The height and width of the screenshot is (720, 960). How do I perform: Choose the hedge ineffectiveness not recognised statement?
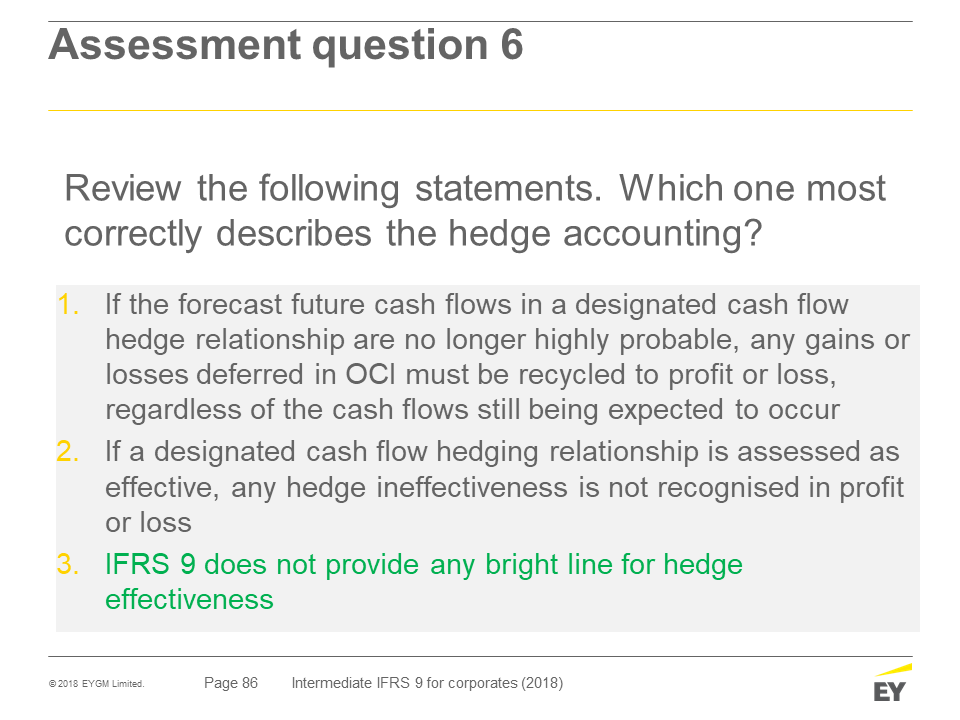(x=504, y=487)
